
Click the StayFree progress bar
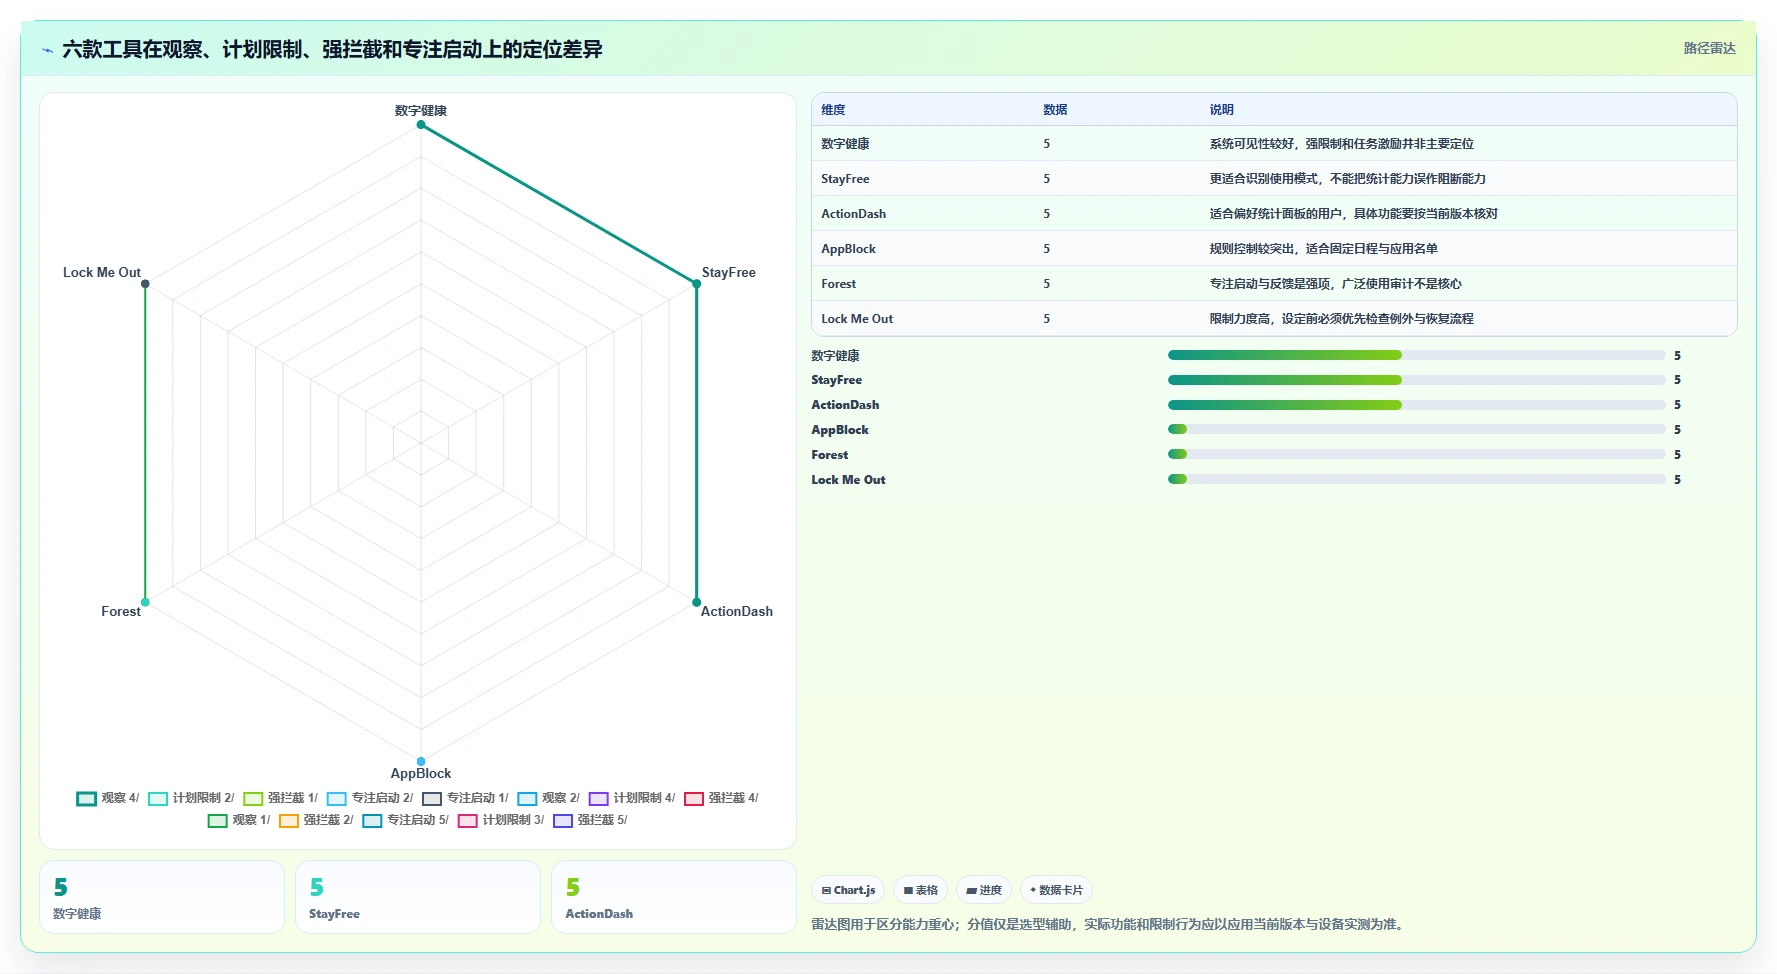click(x=1416, y=380)
